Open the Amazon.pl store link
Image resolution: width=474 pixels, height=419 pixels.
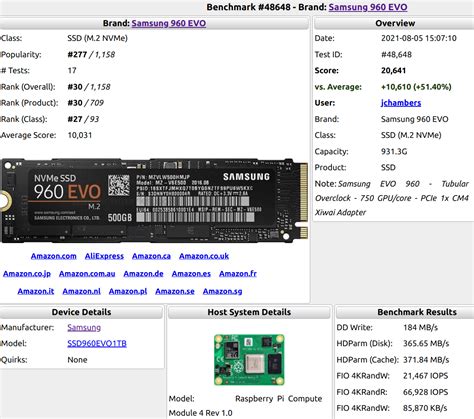(x=128, y=291)
